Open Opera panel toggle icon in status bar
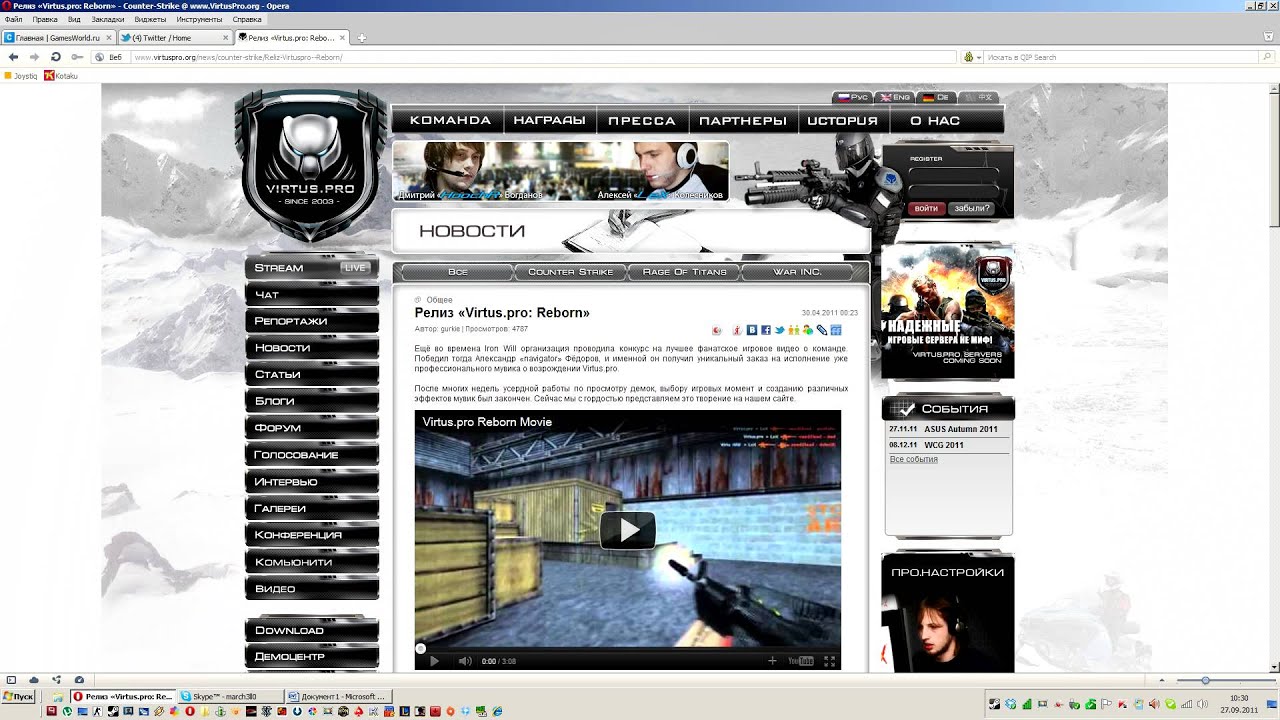This screenshot has width=1280, height=720. [11, 680]
